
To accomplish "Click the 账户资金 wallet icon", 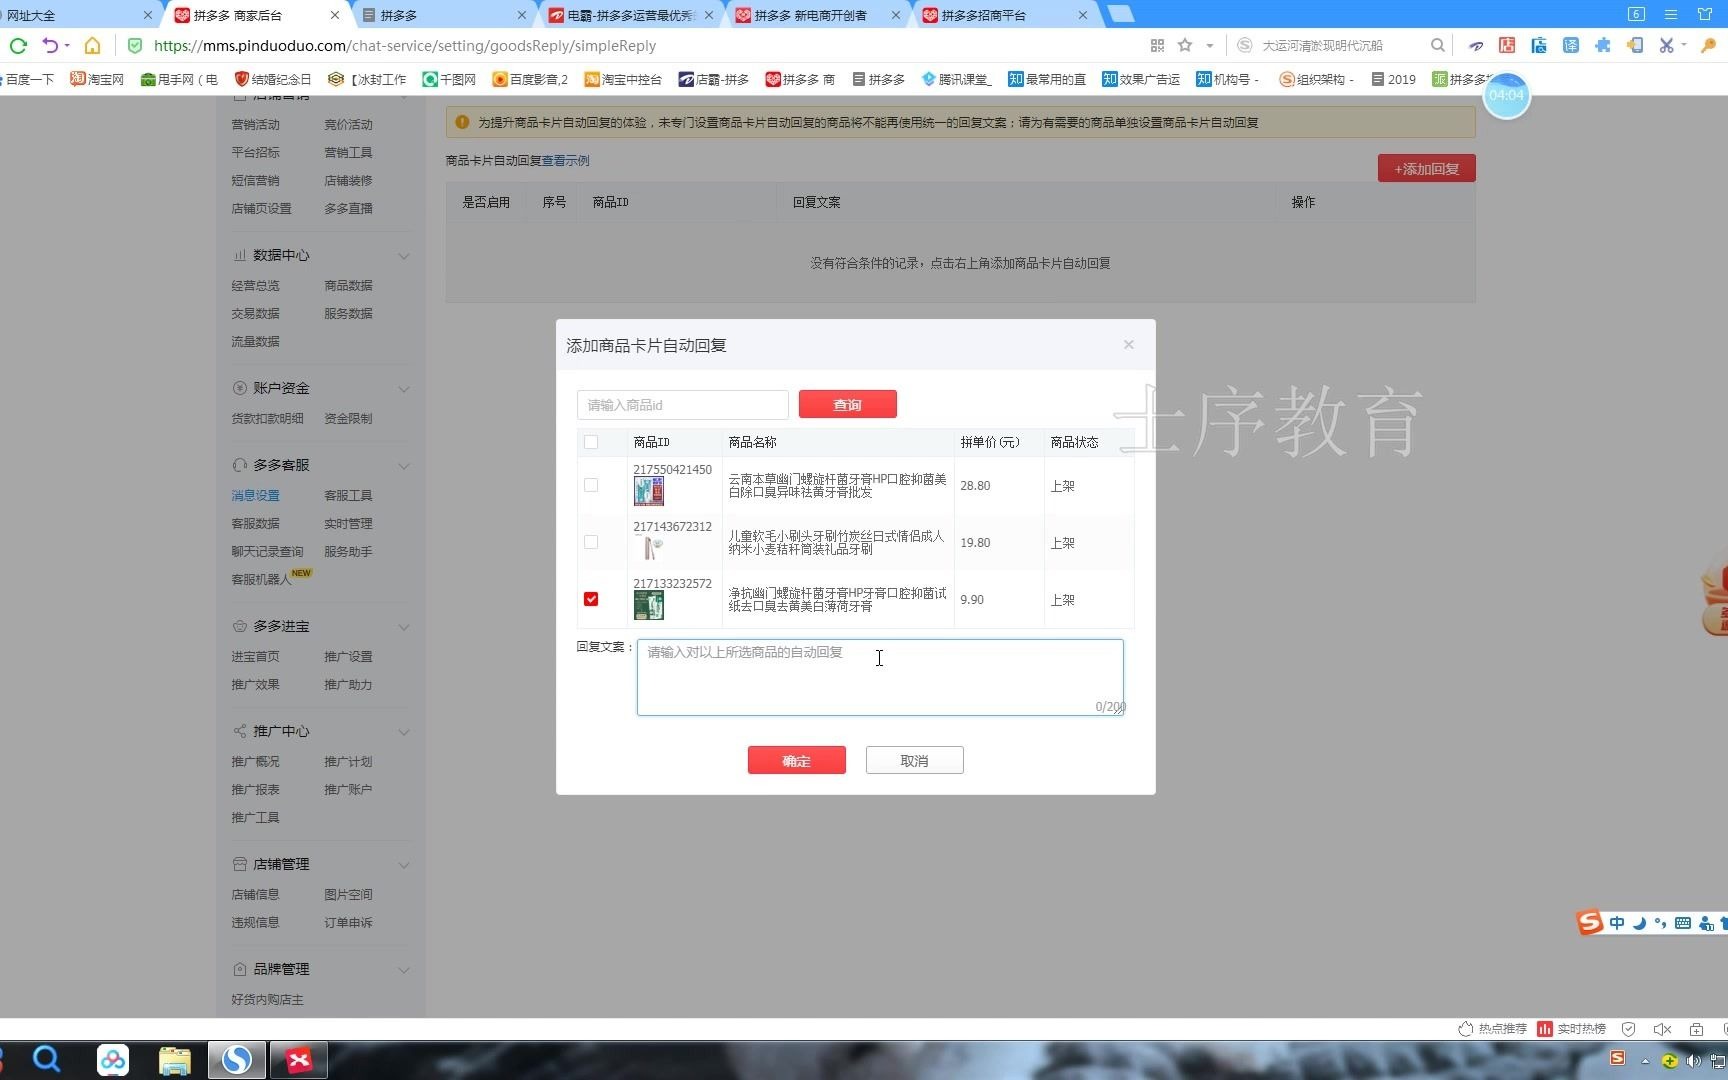I will [x=239, y=388].
